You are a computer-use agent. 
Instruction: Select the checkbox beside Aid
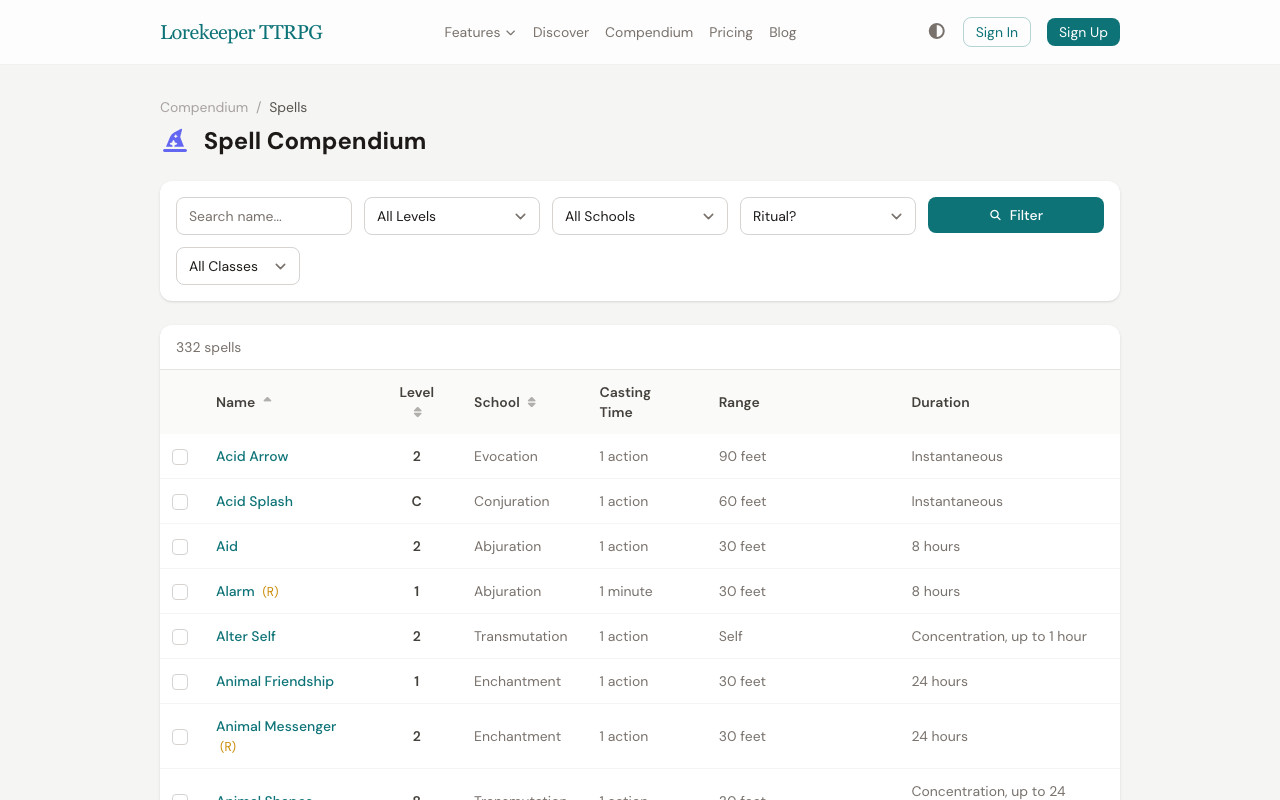[x=180, y=546]
